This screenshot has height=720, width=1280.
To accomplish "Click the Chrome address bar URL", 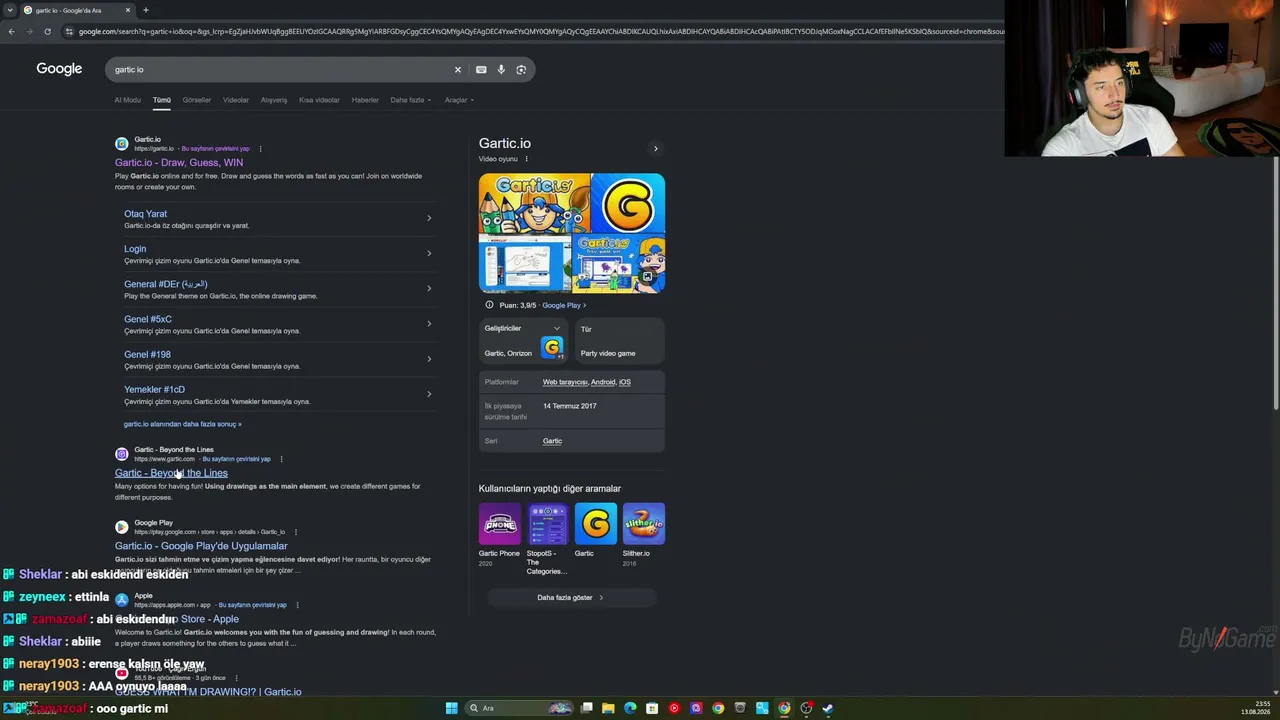I will point(540,31).
